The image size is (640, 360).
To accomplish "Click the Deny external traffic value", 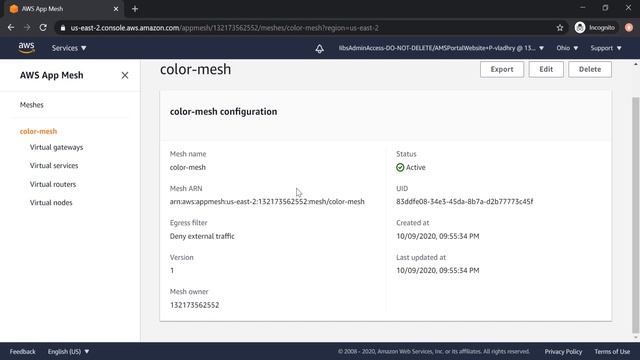I will (x=202, y=236).
